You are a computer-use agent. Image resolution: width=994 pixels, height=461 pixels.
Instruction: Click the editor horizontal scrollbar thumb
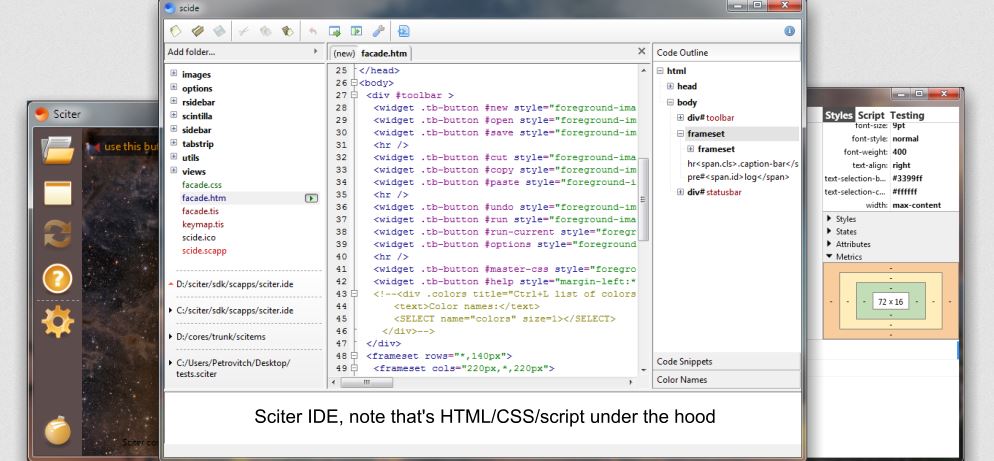(366, 382)
